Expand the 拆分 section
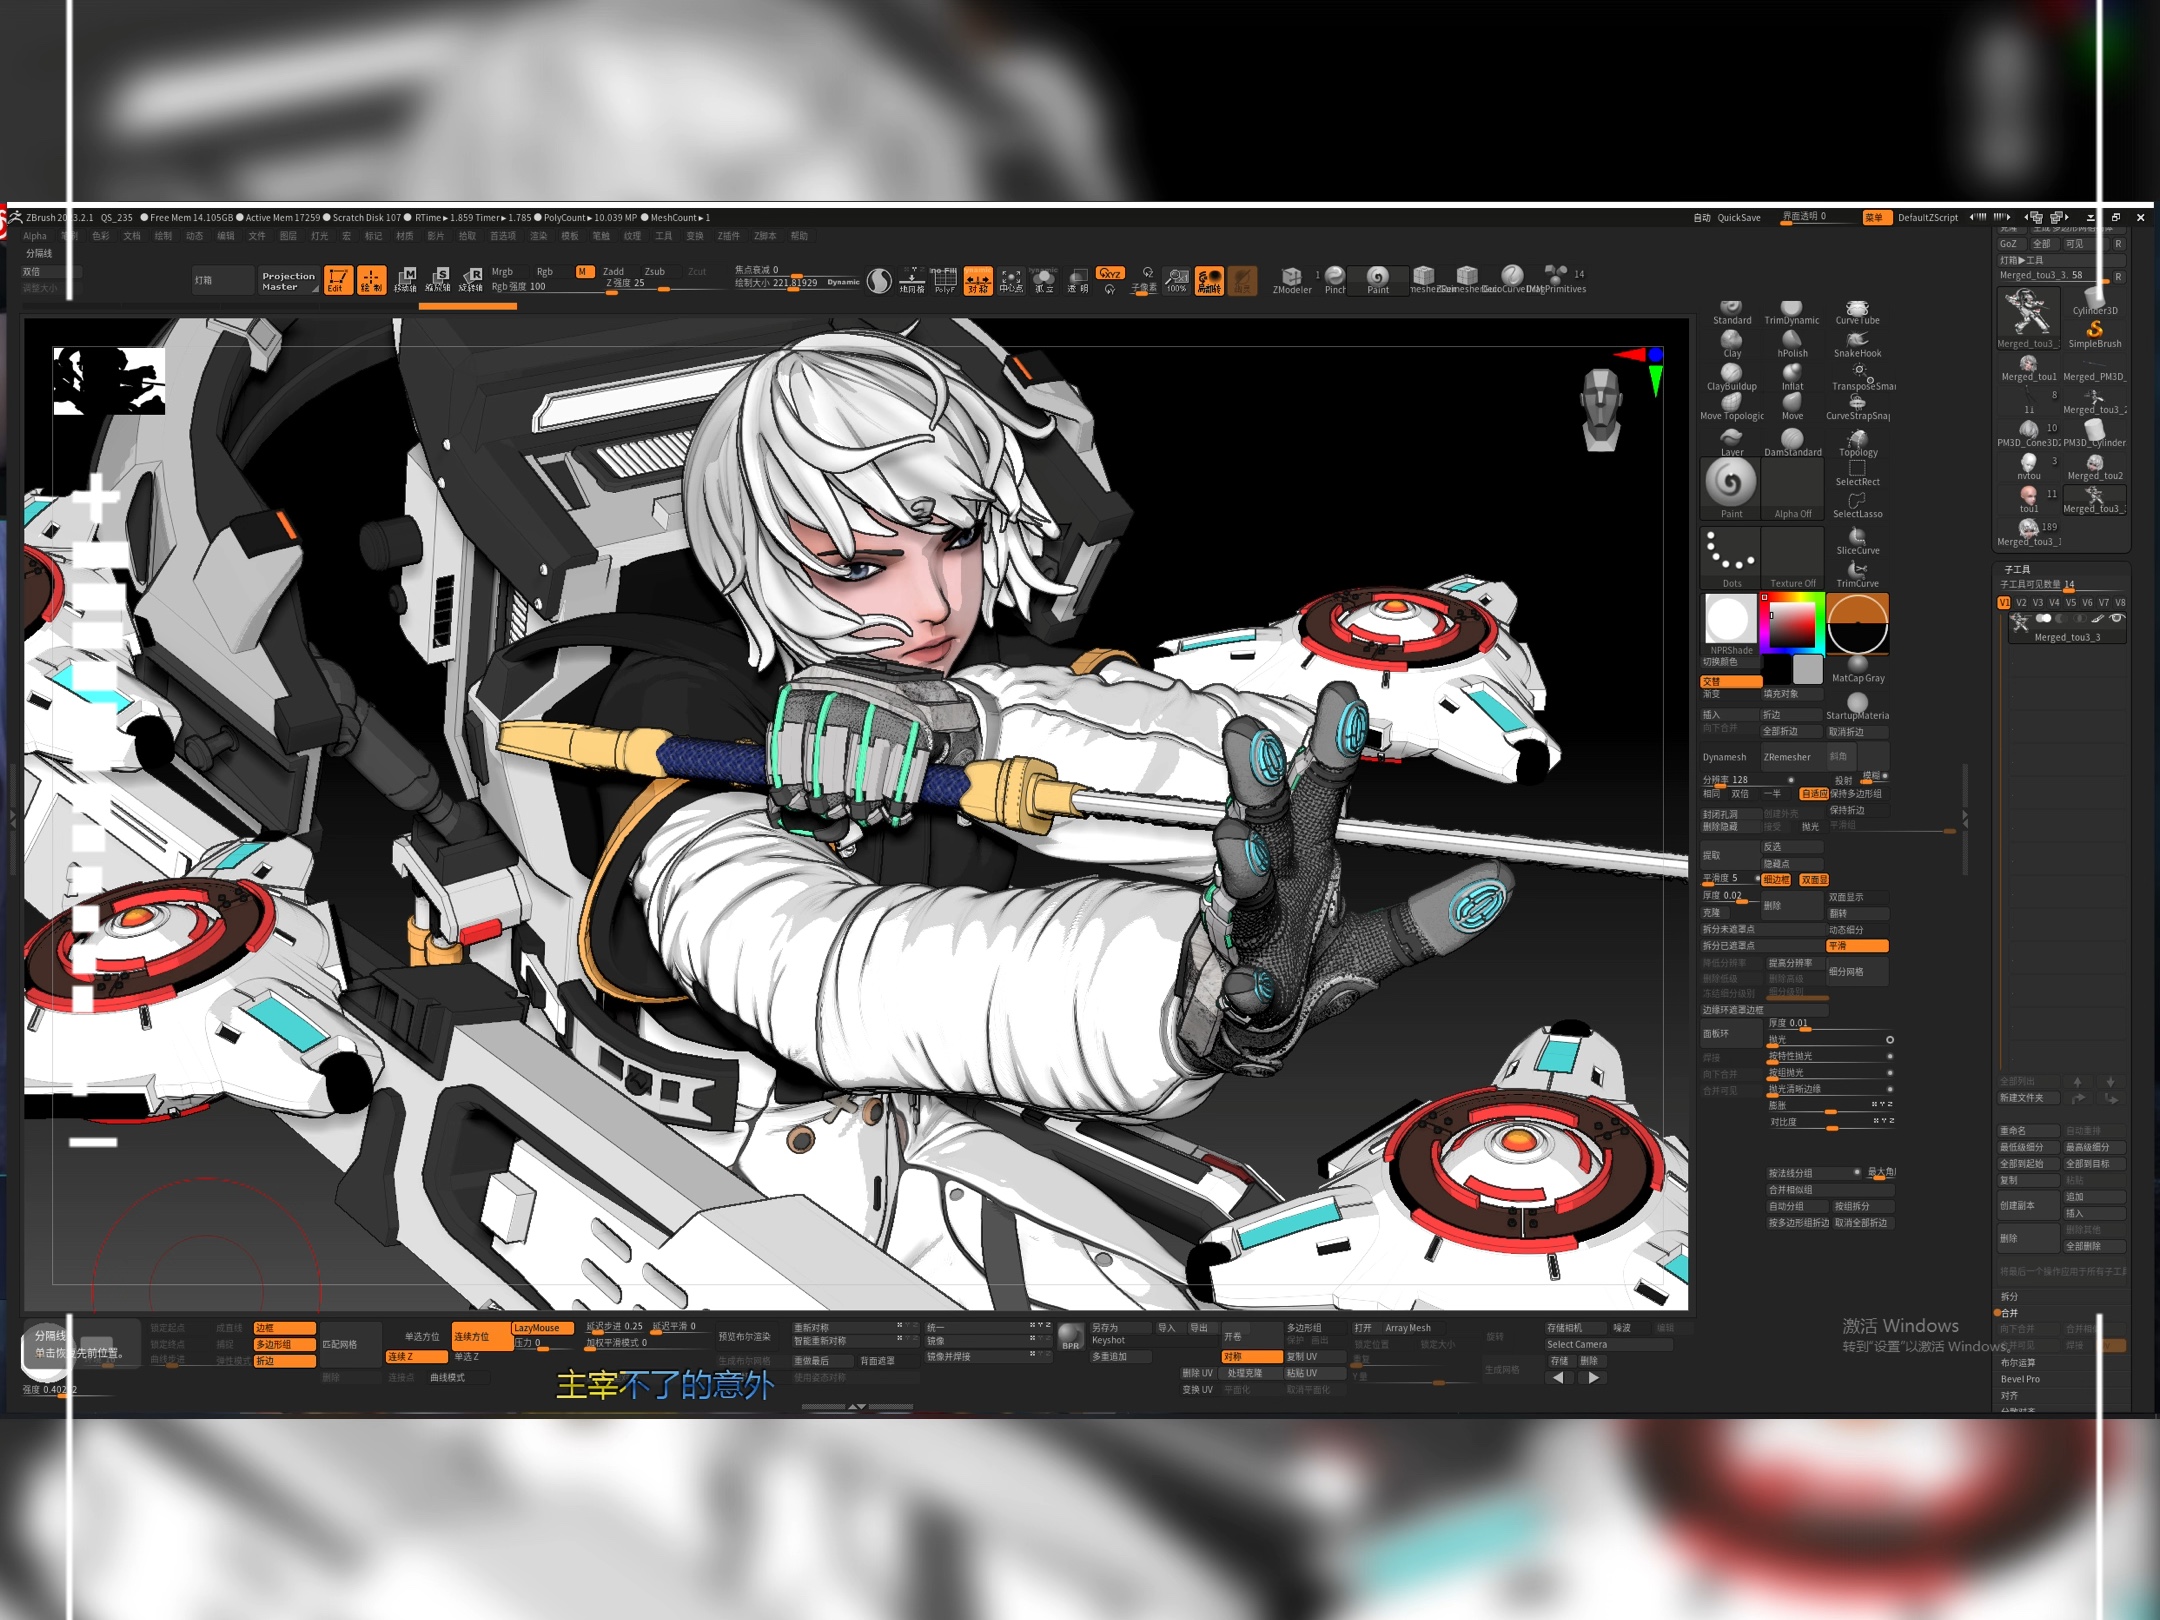This screenshot has height=1620, width=2160. click(x=2009, y=1296)
